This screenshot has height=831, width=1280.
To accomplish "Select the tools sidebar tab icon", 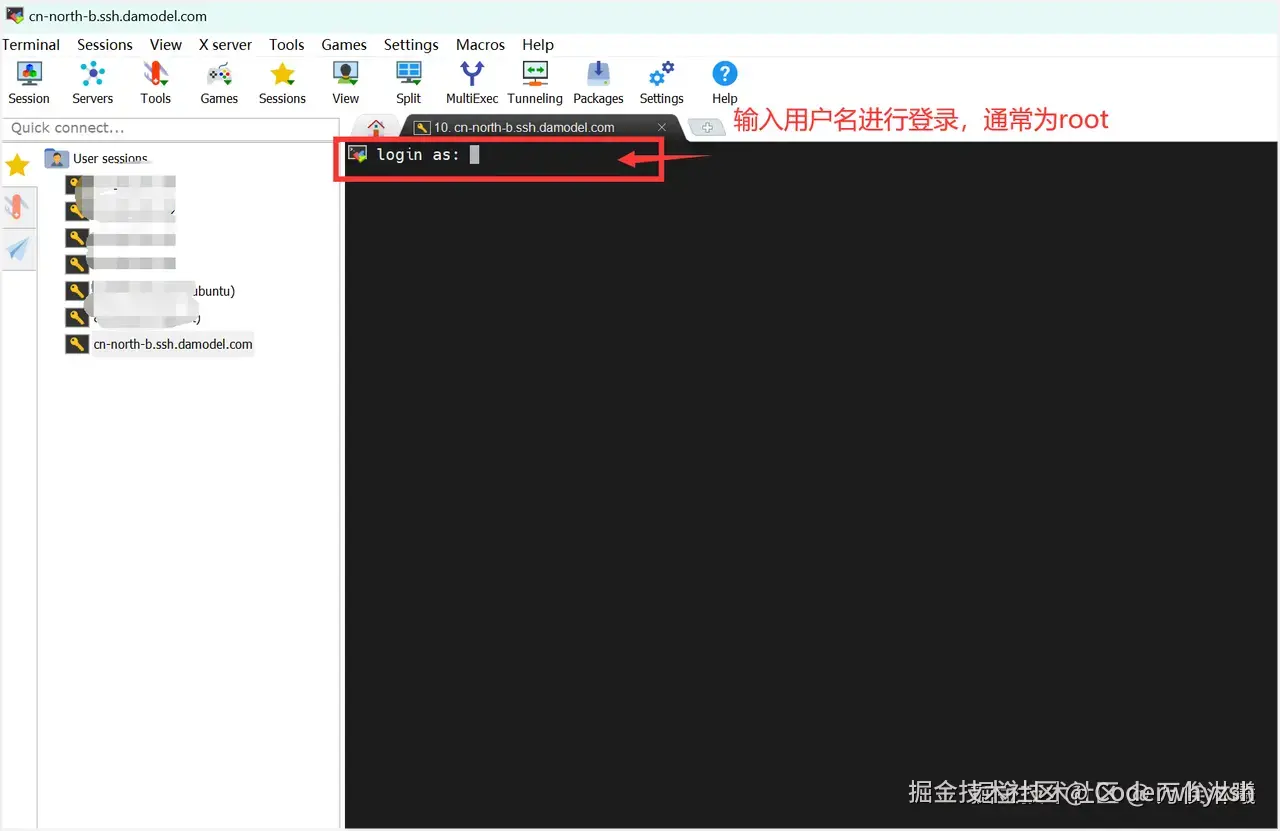I will [18, 207].
